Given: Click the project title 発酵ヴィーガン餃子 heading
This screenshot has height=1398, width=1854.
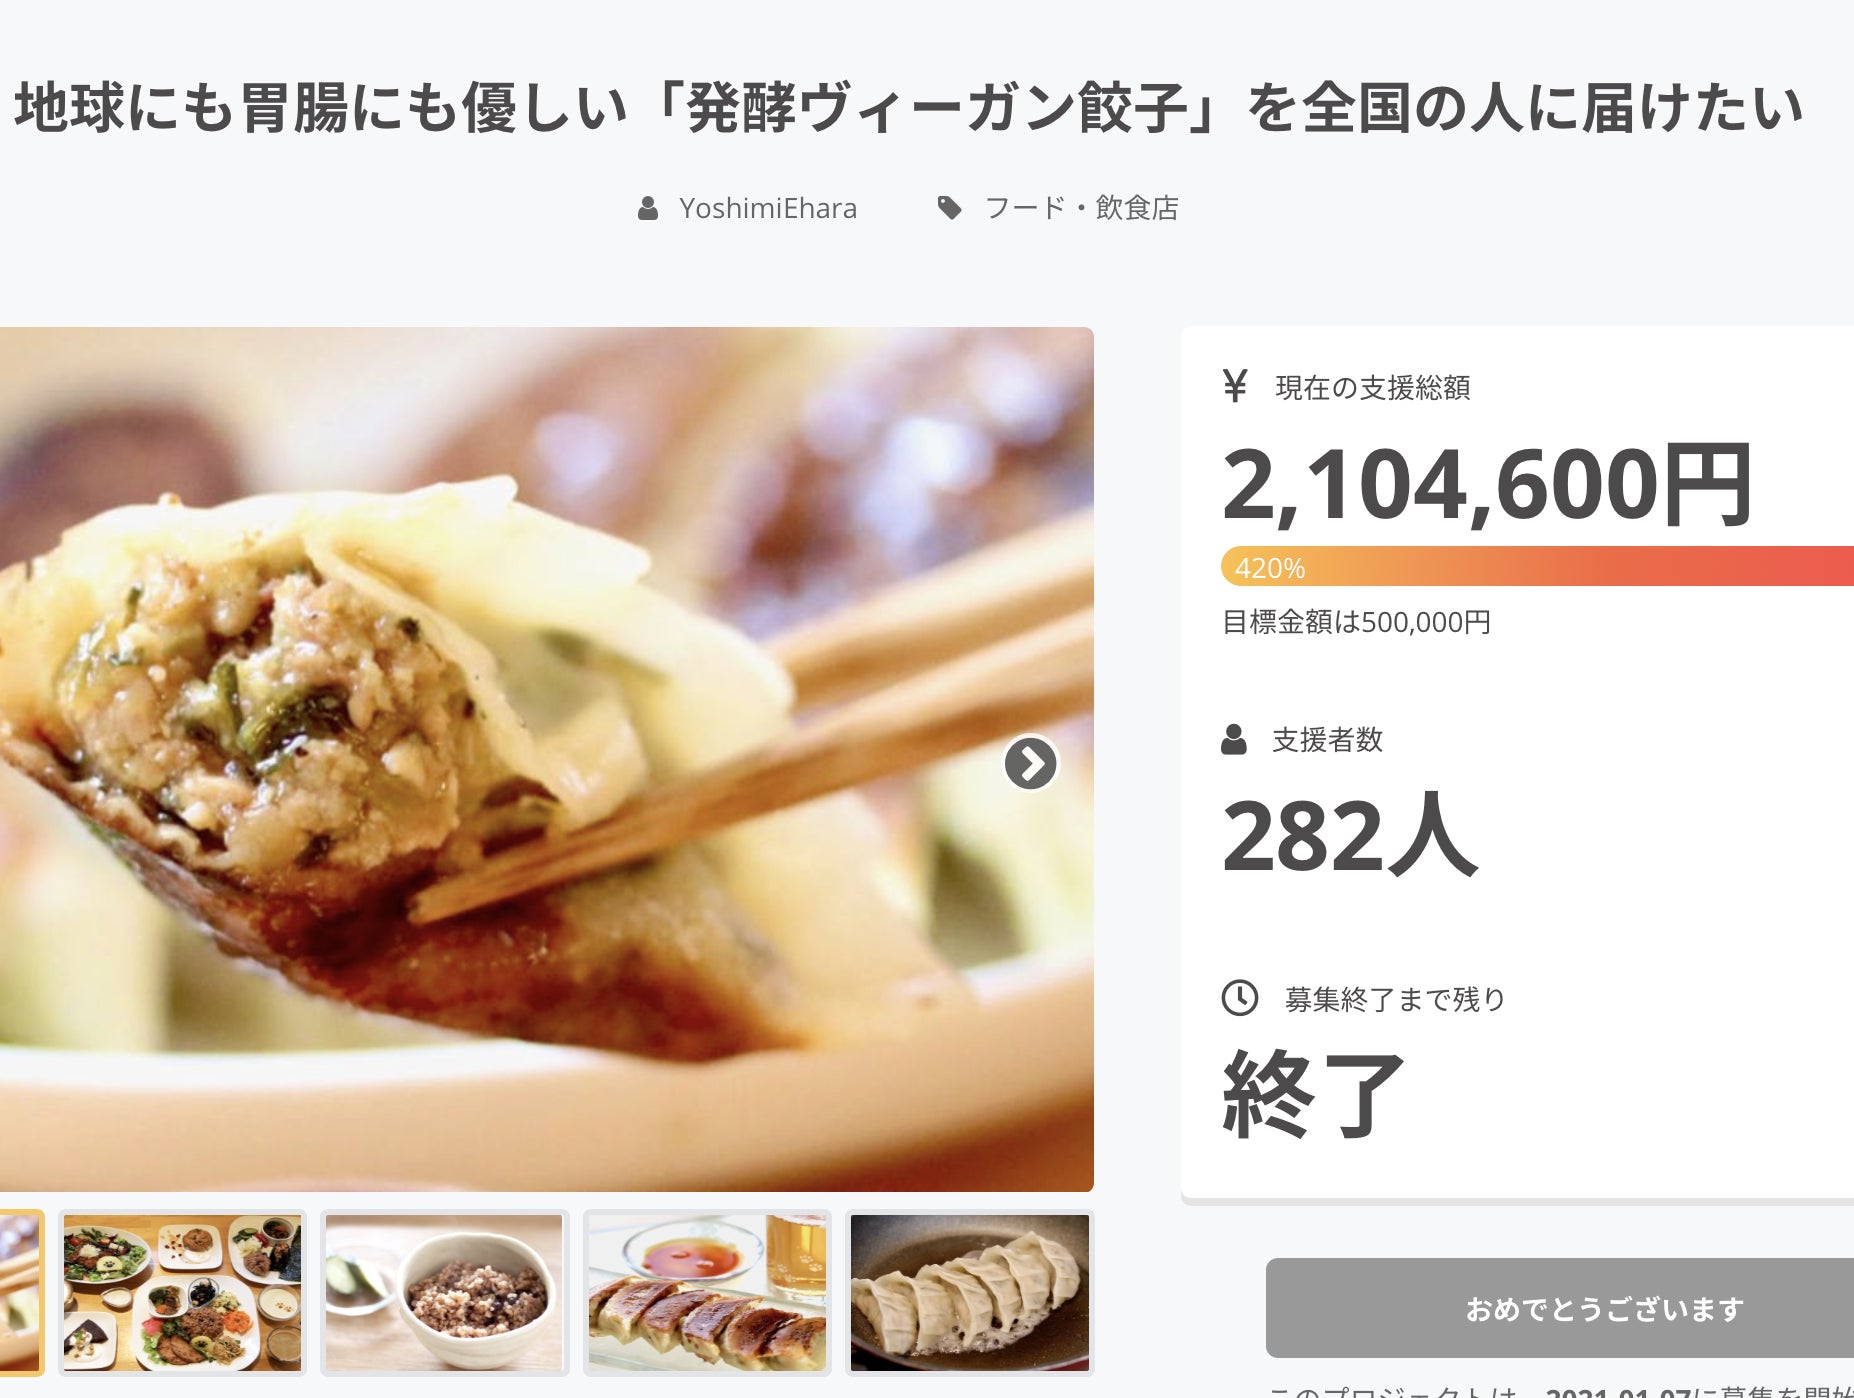Looking at the screenshot, I should [x=908, y=108].
